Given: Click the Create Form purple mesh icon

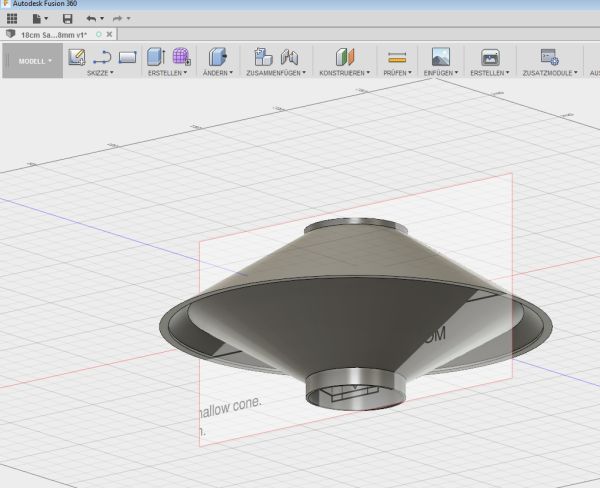Looking at the screenshot, I should click(x=182, y=57).
